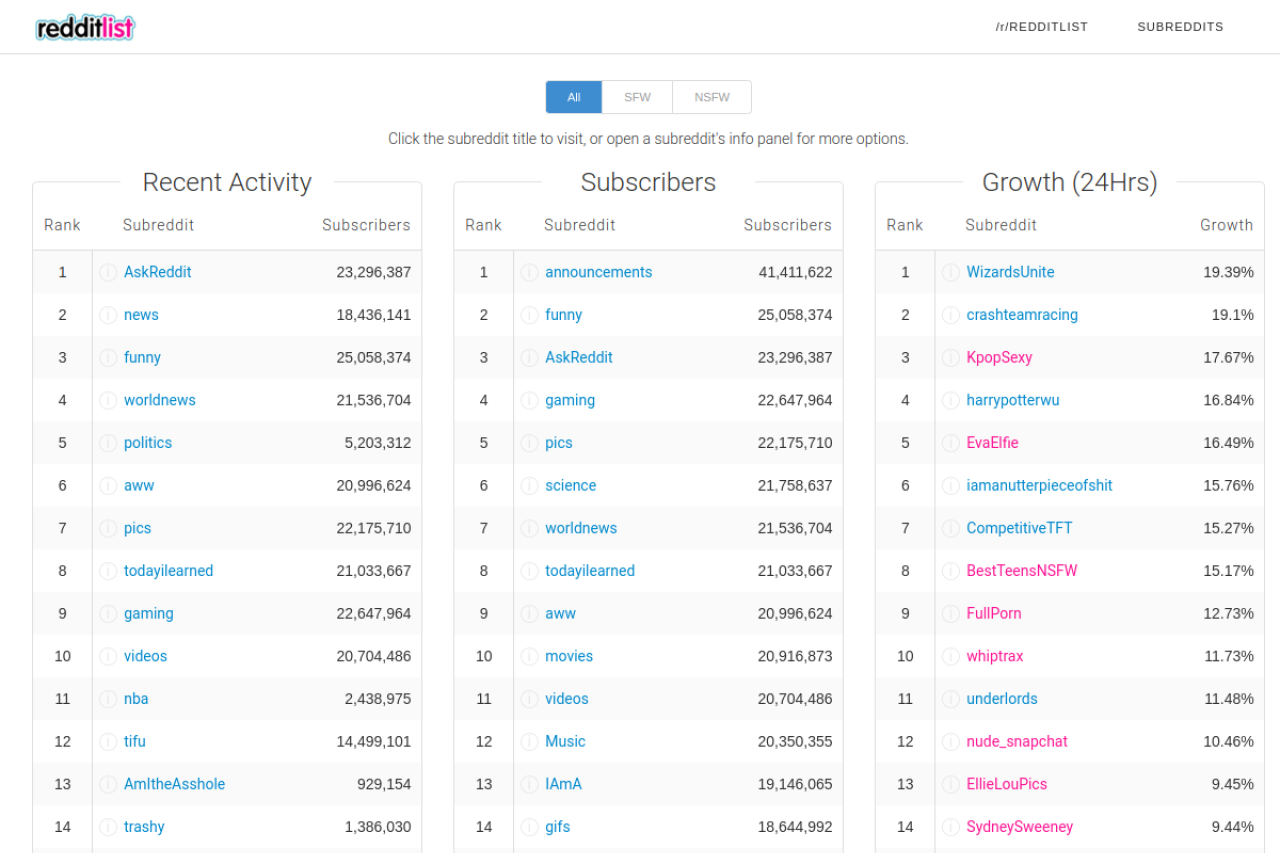1280x853 pixels.
Task: Open the info icon for Music
Action: pyautogui.click(x=529, y=741)
